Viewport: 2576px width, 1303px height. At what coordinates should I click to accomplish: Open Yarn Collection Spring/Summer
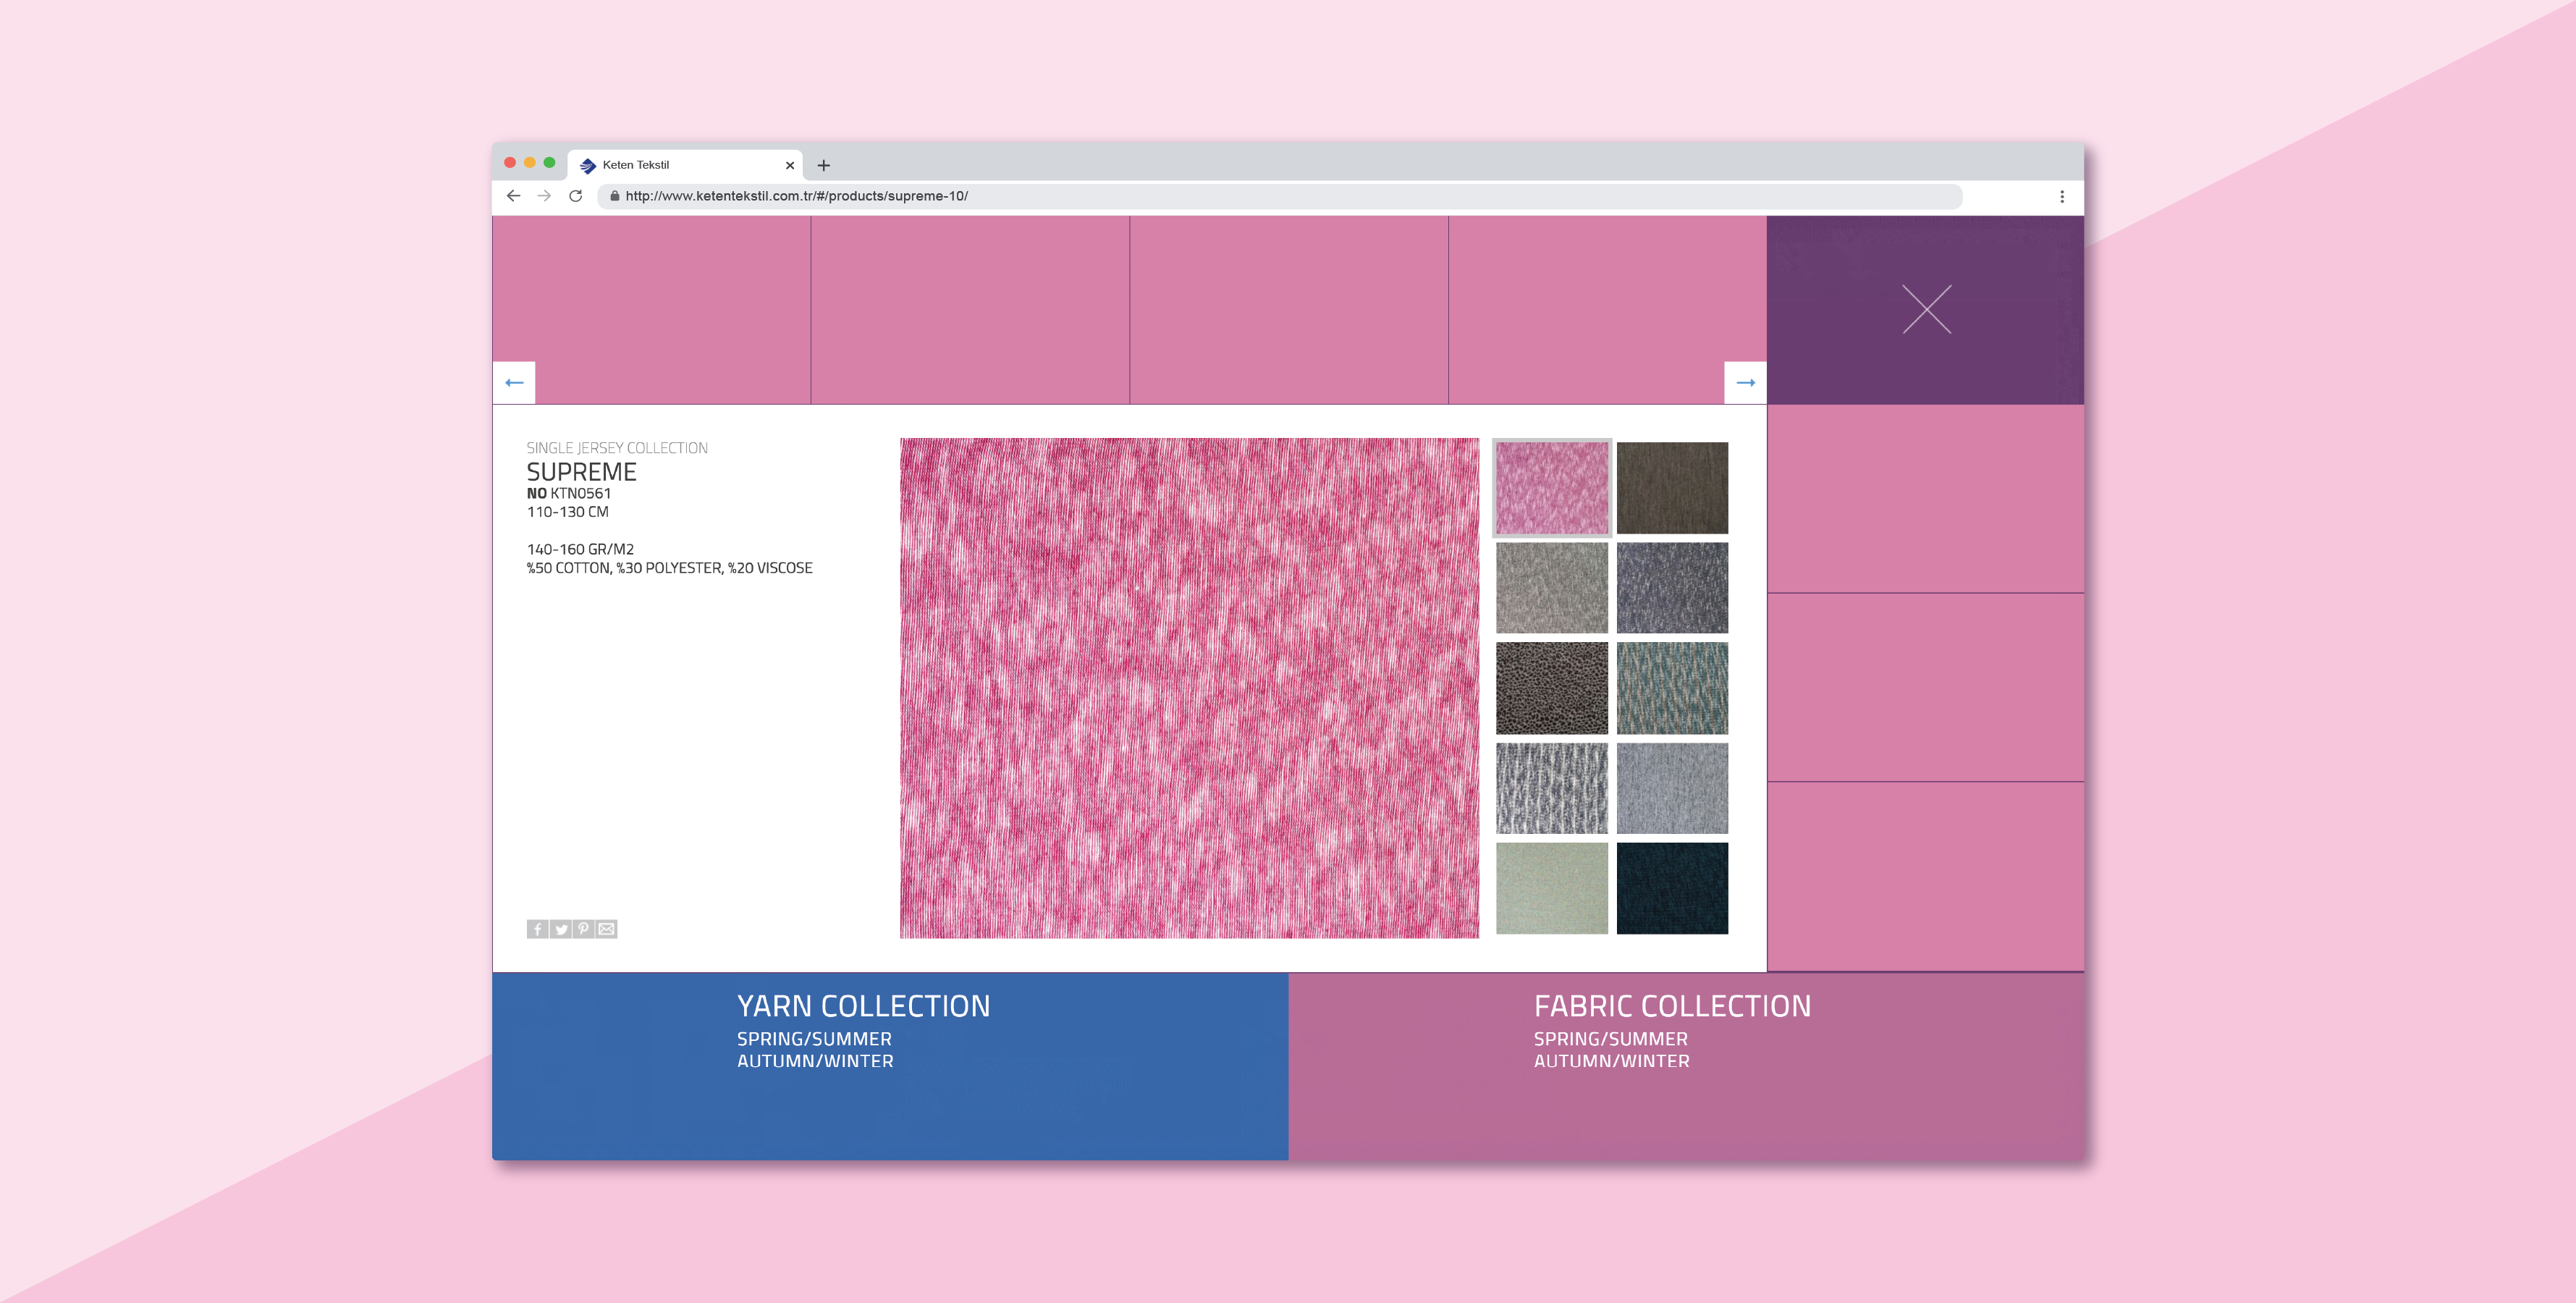pyautogui.click(x=814, y=1039)
